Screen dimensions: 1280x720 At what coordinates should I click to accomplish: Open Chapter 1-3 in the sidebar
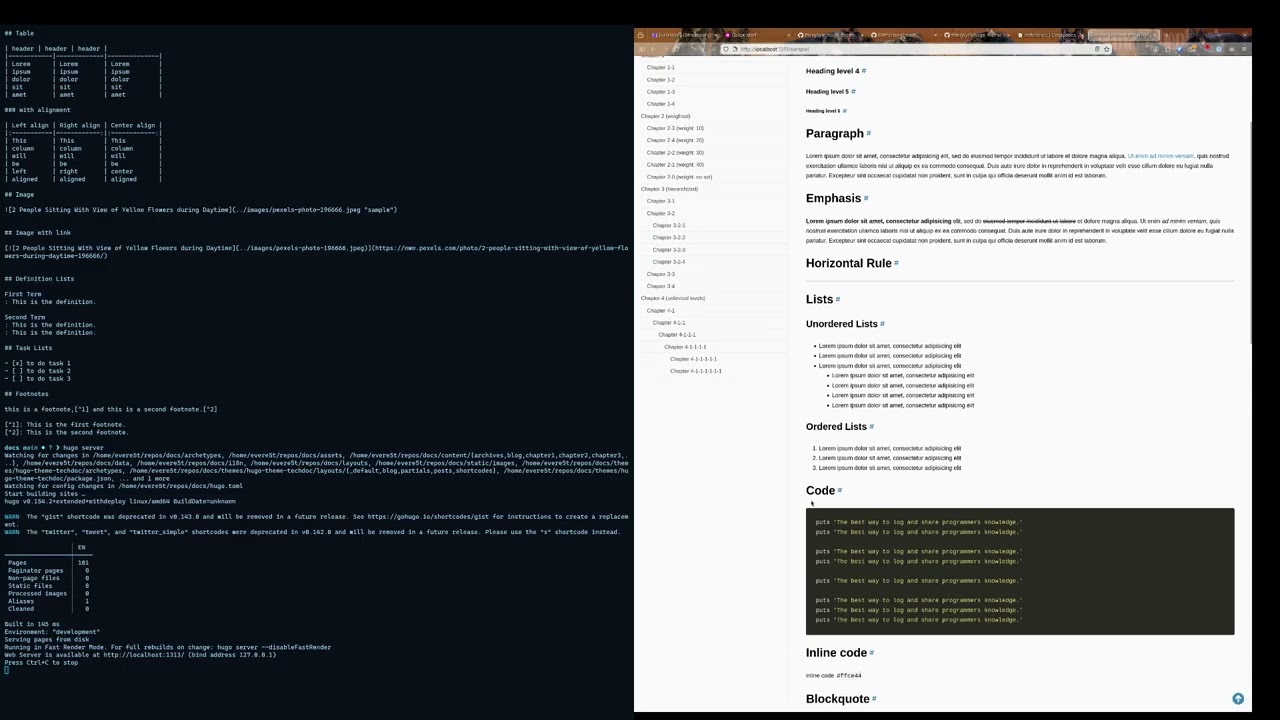[660, 92]
